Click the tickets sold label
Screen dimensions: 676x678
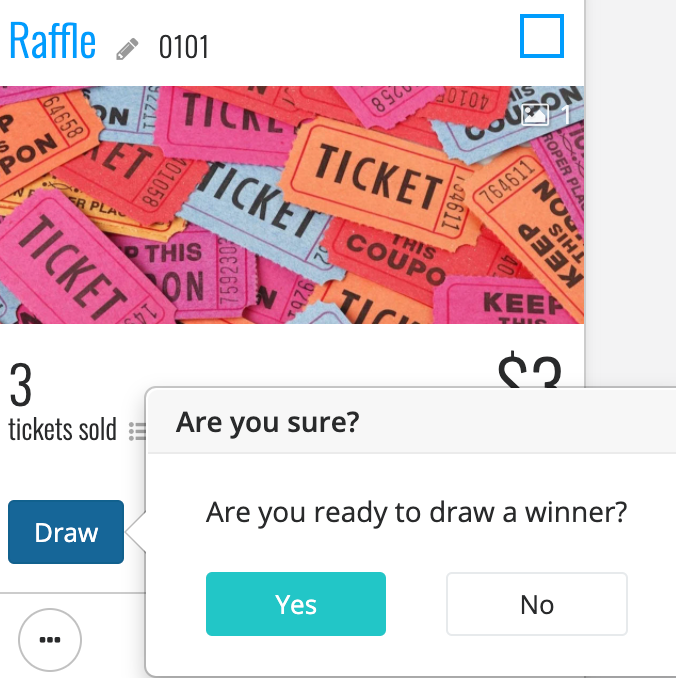click(63, 429)
